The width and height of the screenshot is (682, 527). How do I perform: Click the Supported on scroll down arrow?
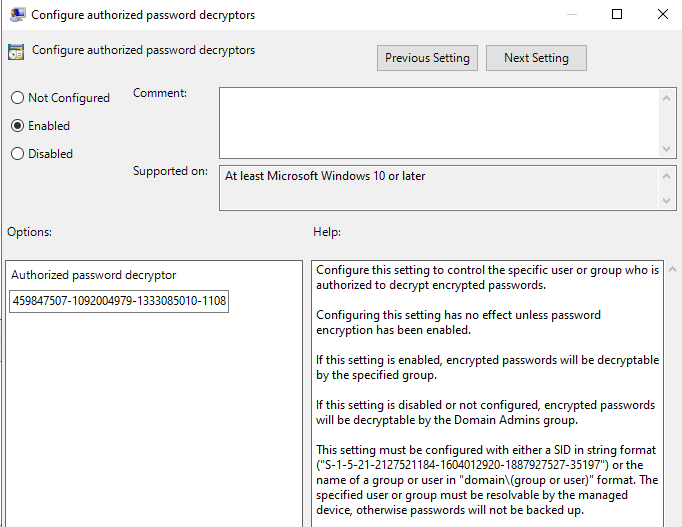coord(667,201)
